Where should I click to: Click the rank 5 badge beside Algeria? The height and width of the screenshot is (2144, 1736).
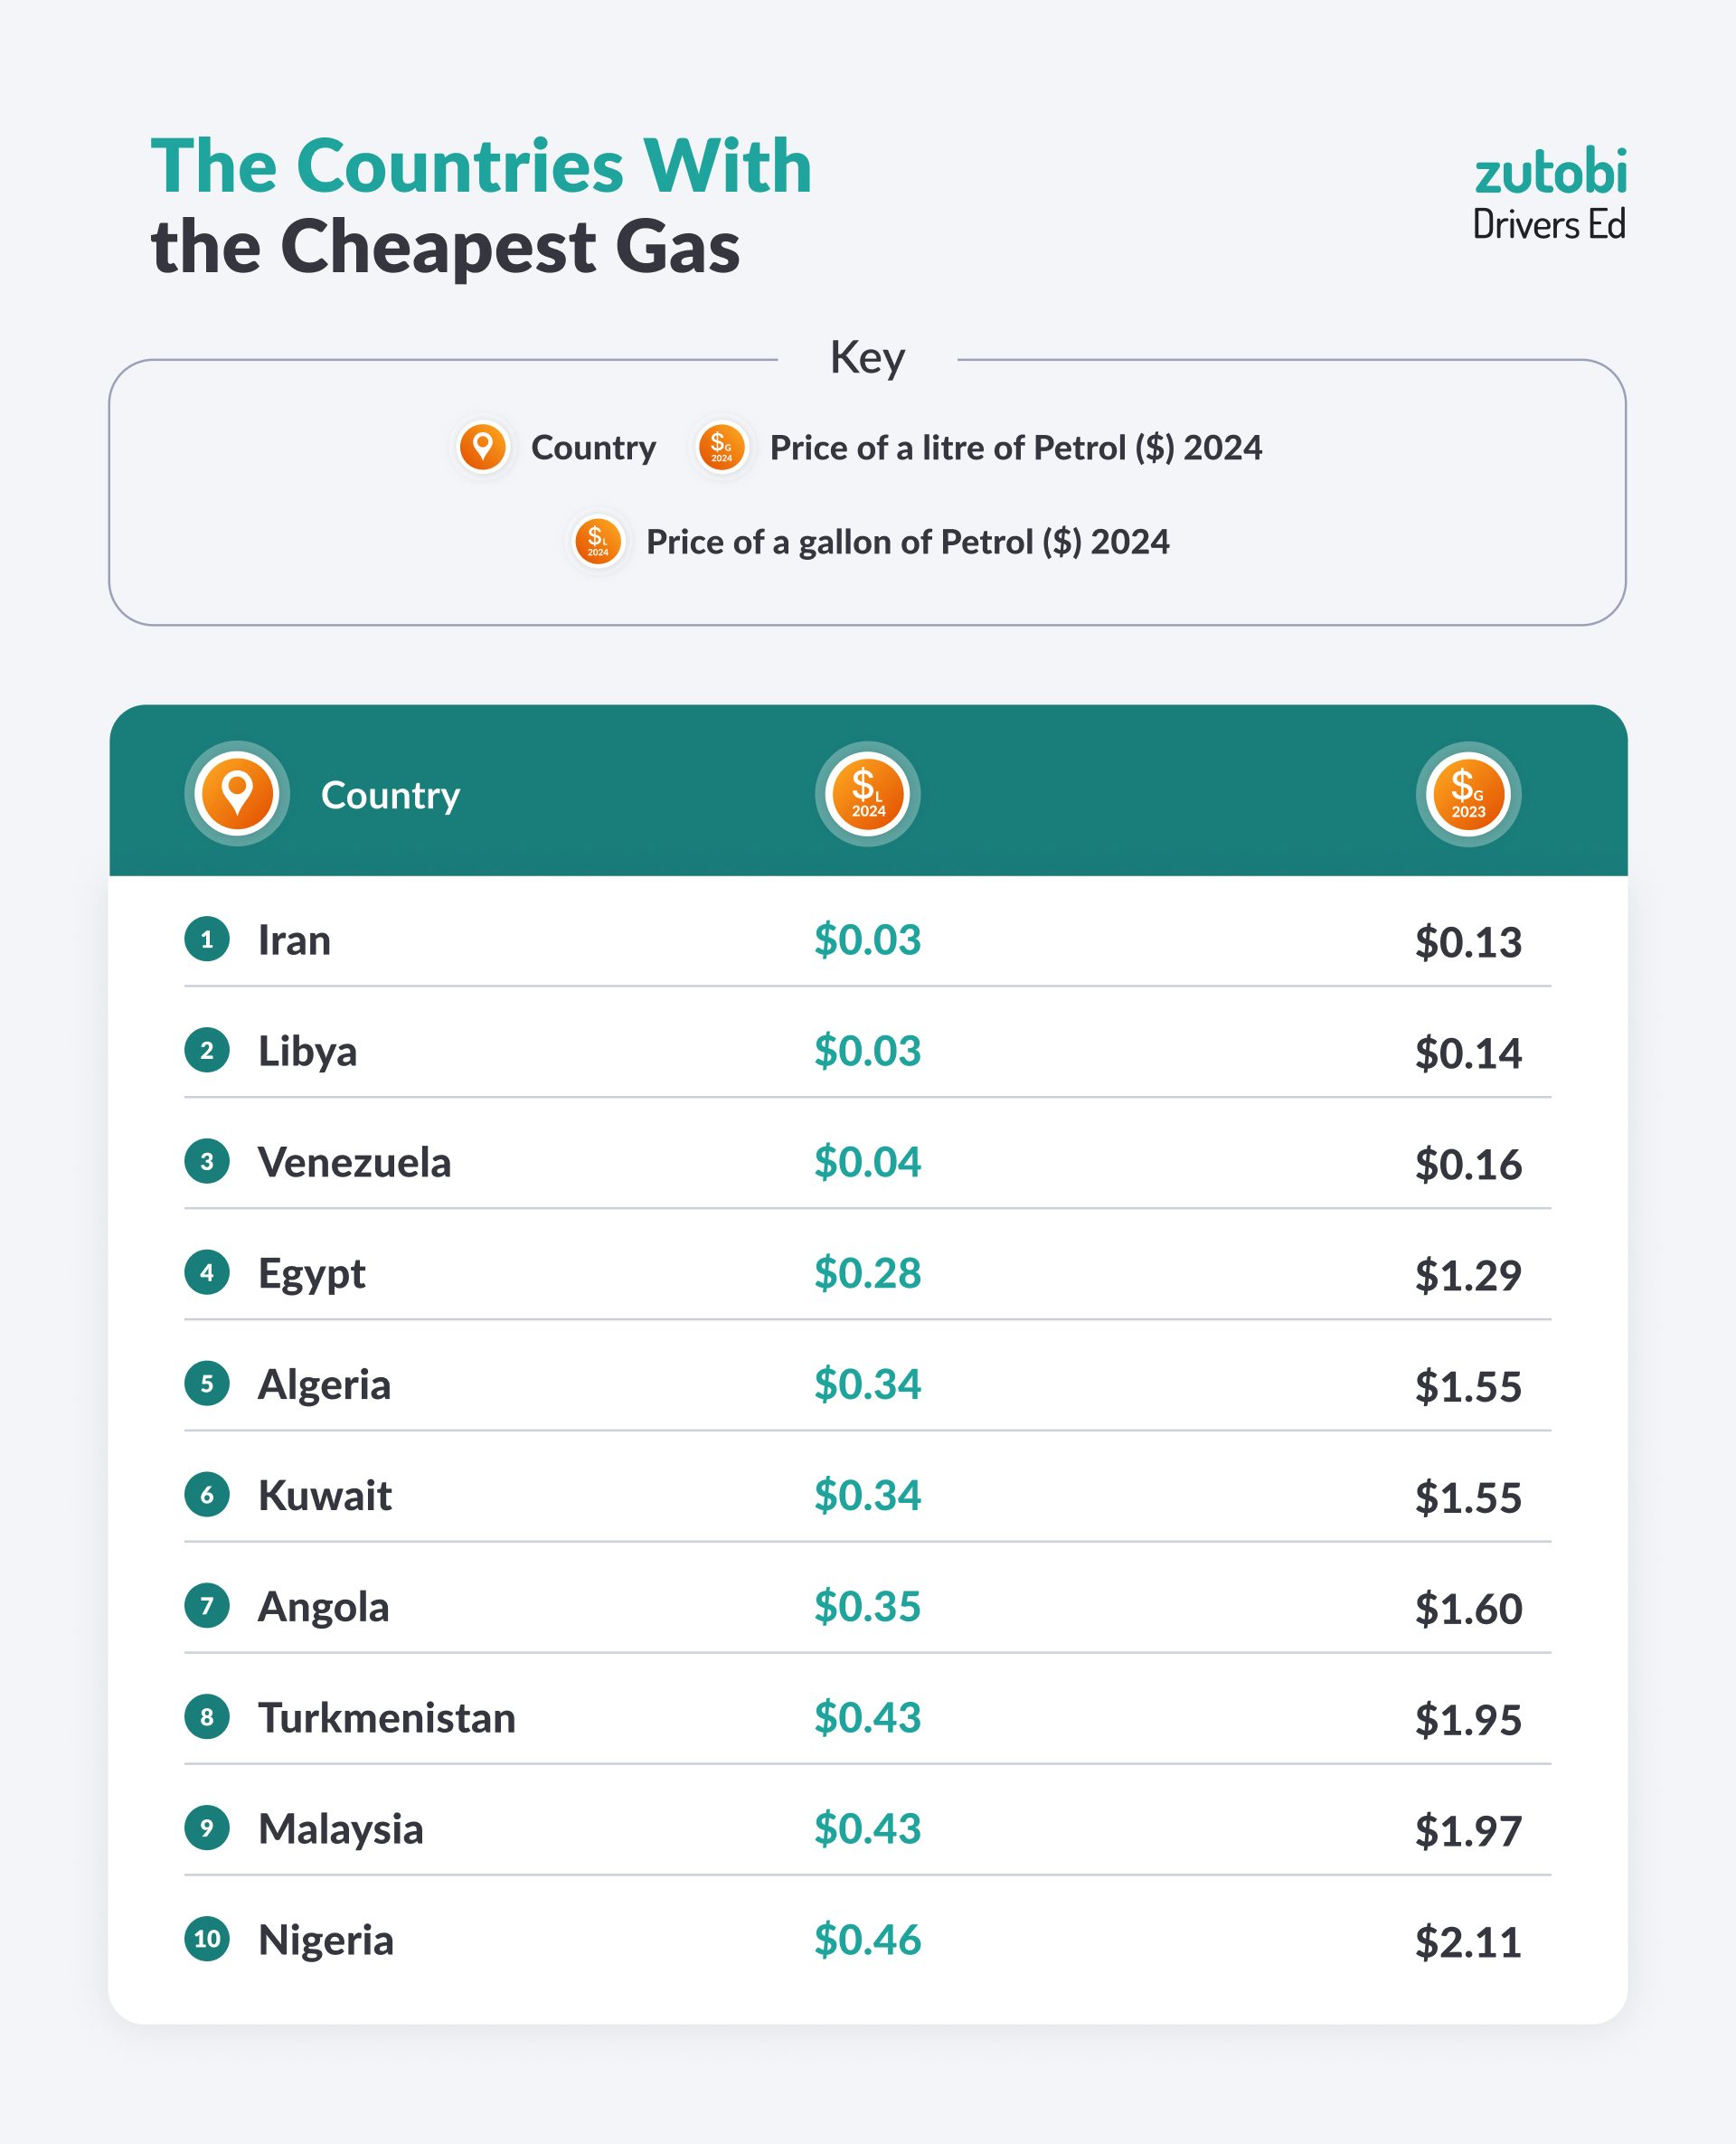pyautogui.click(x=207, y=1384)
